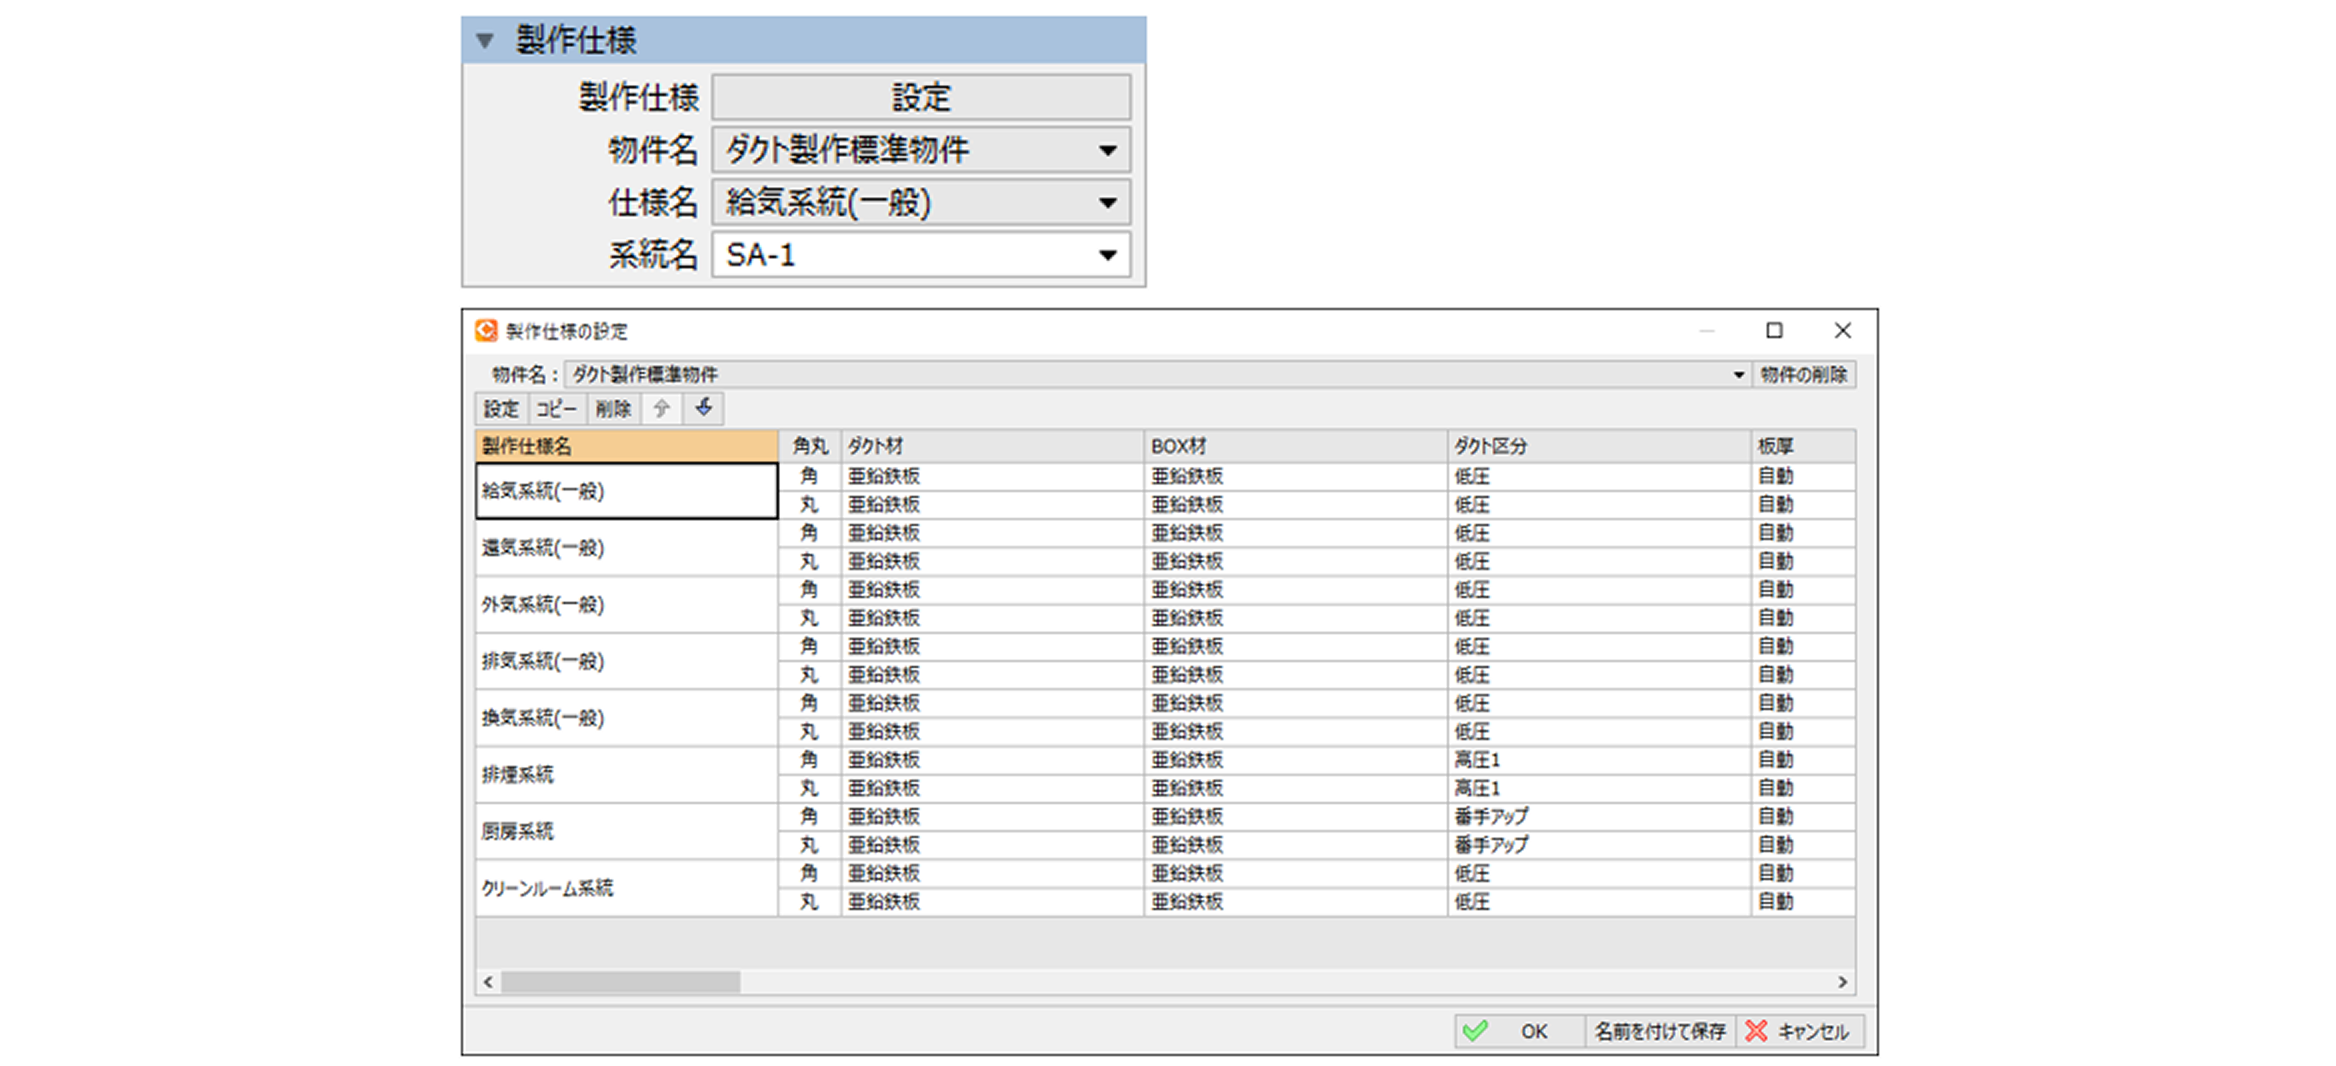Click the 設定 toolbar button in dialog
The image size is (2336, 1066).
tap(501, 409)
